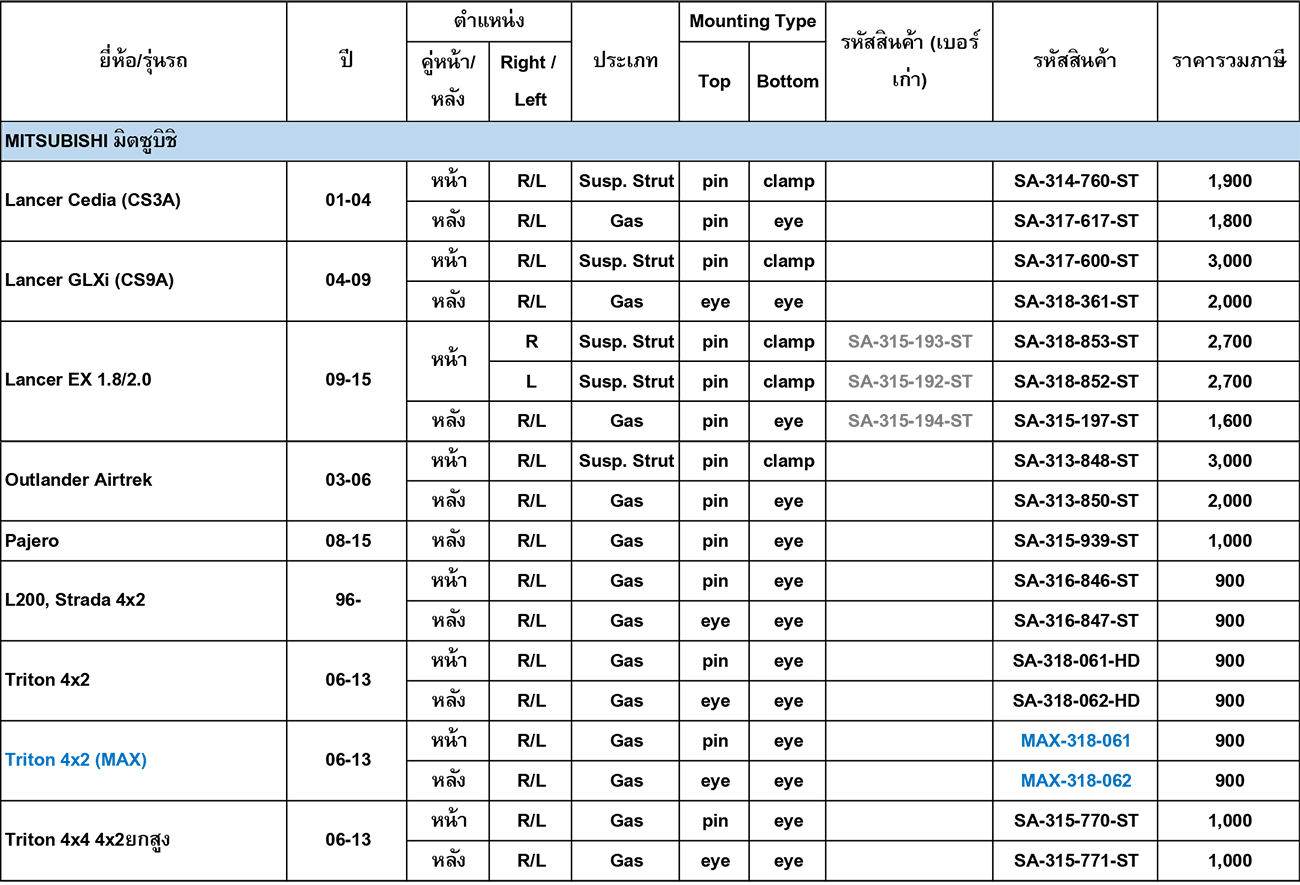Click the 1,900 price for SA-314-760-ST
1300x885 pixels.
coord(1229,181)
